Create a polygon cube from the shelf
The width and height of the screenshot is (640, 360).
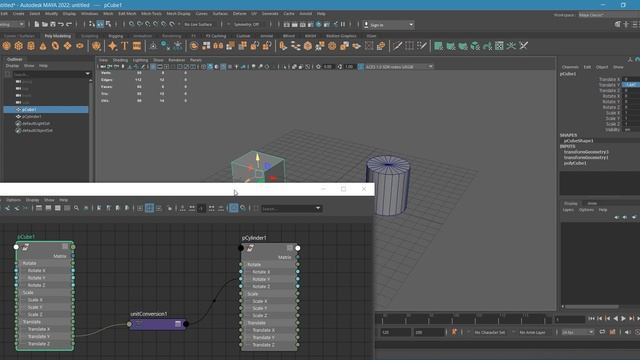click(18, 46)
